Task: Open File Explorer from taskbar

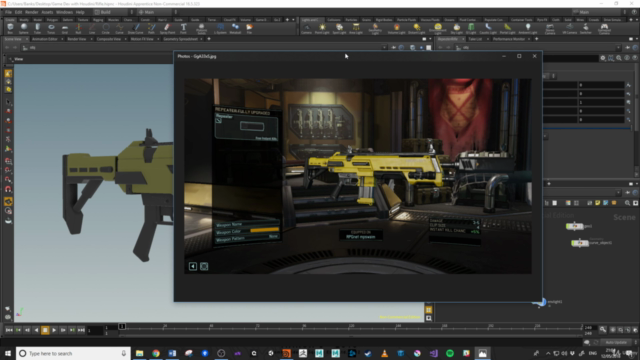Action: click(x=140, y=353)
